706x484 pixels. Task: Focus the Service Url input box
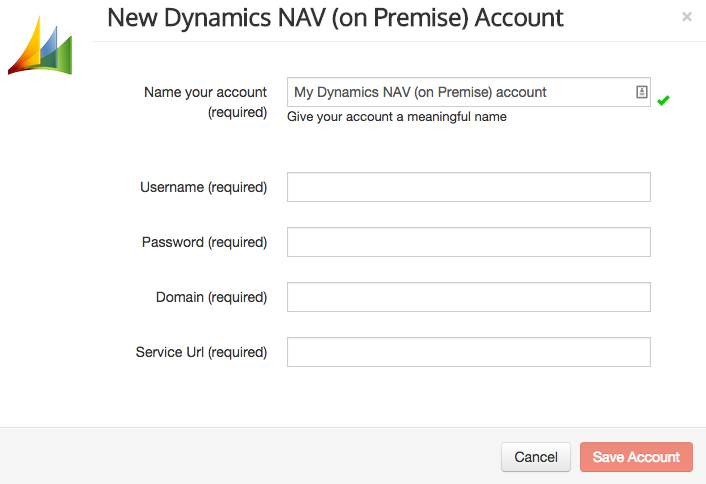(469, 352)
